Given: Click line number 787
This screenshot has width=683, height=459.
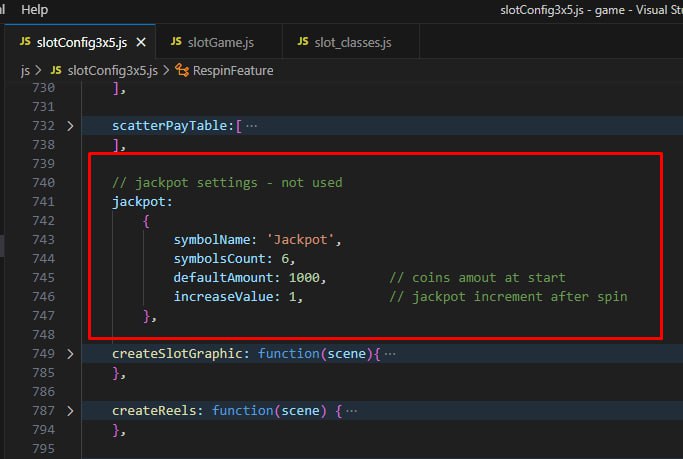Looking at the screenshot, I should [x=44, y=411].
